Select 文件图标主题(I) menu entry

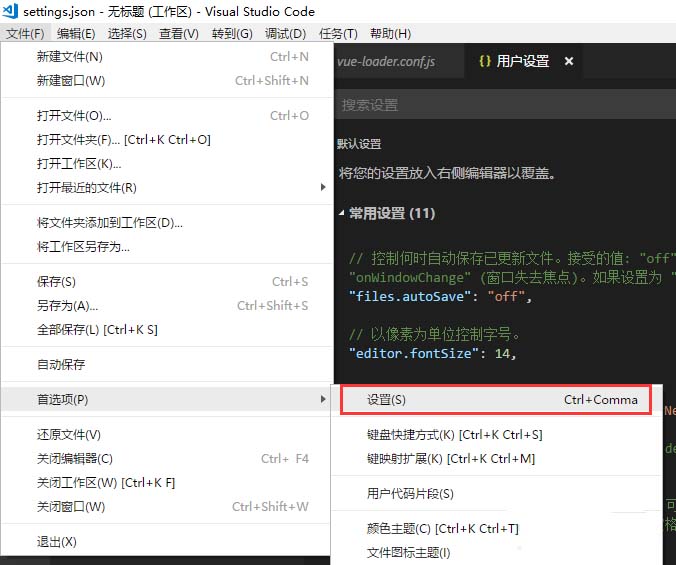(496, 553)
